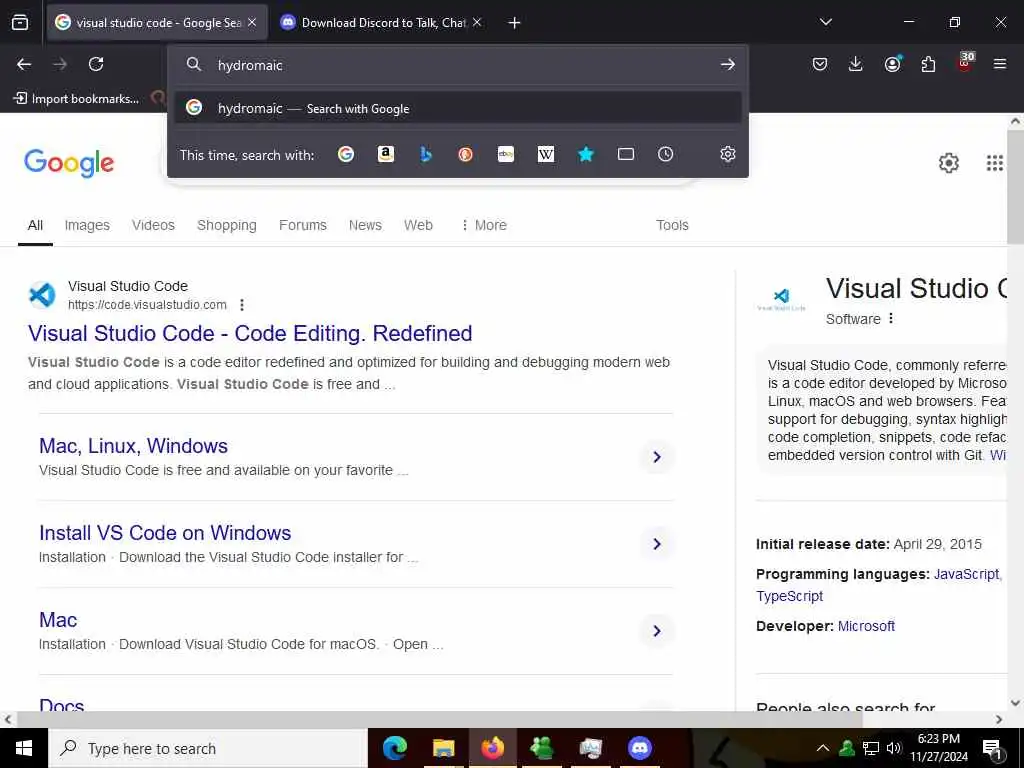
Task: Select the Shopping search tab
Action: [227, 225]
